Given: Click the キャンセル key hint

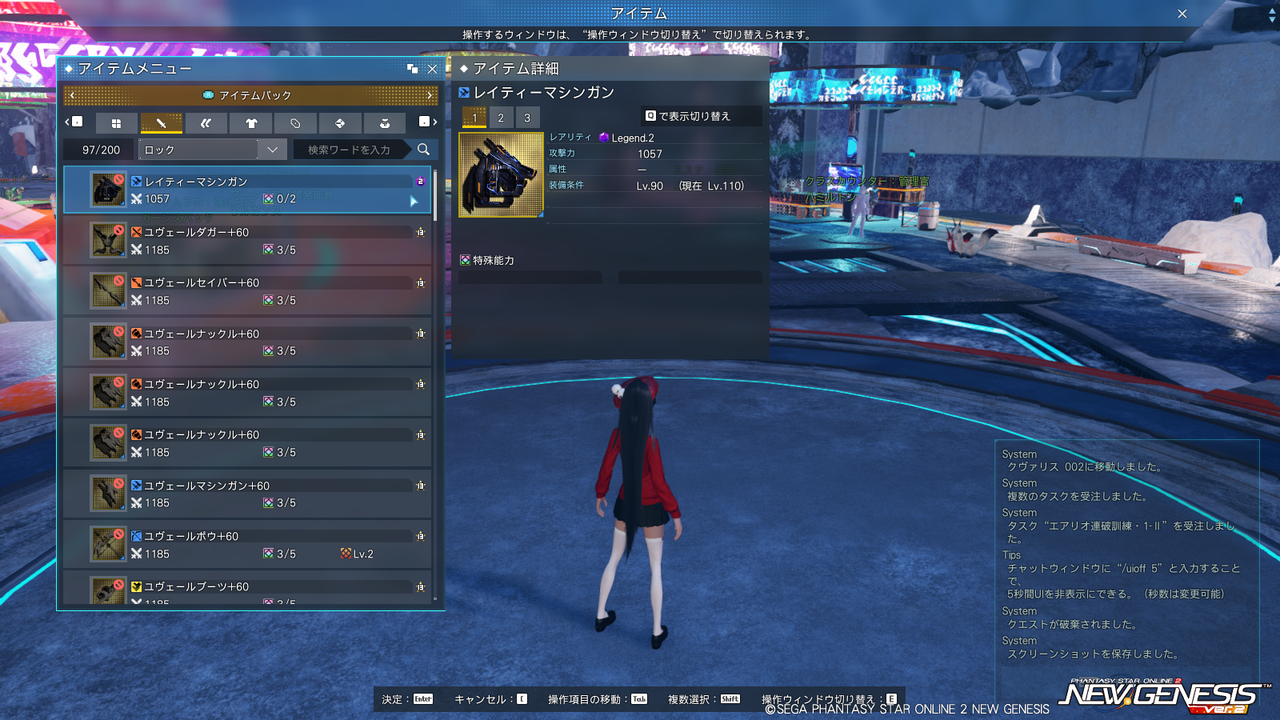Looking at the screenshot, I should [491, 699].
